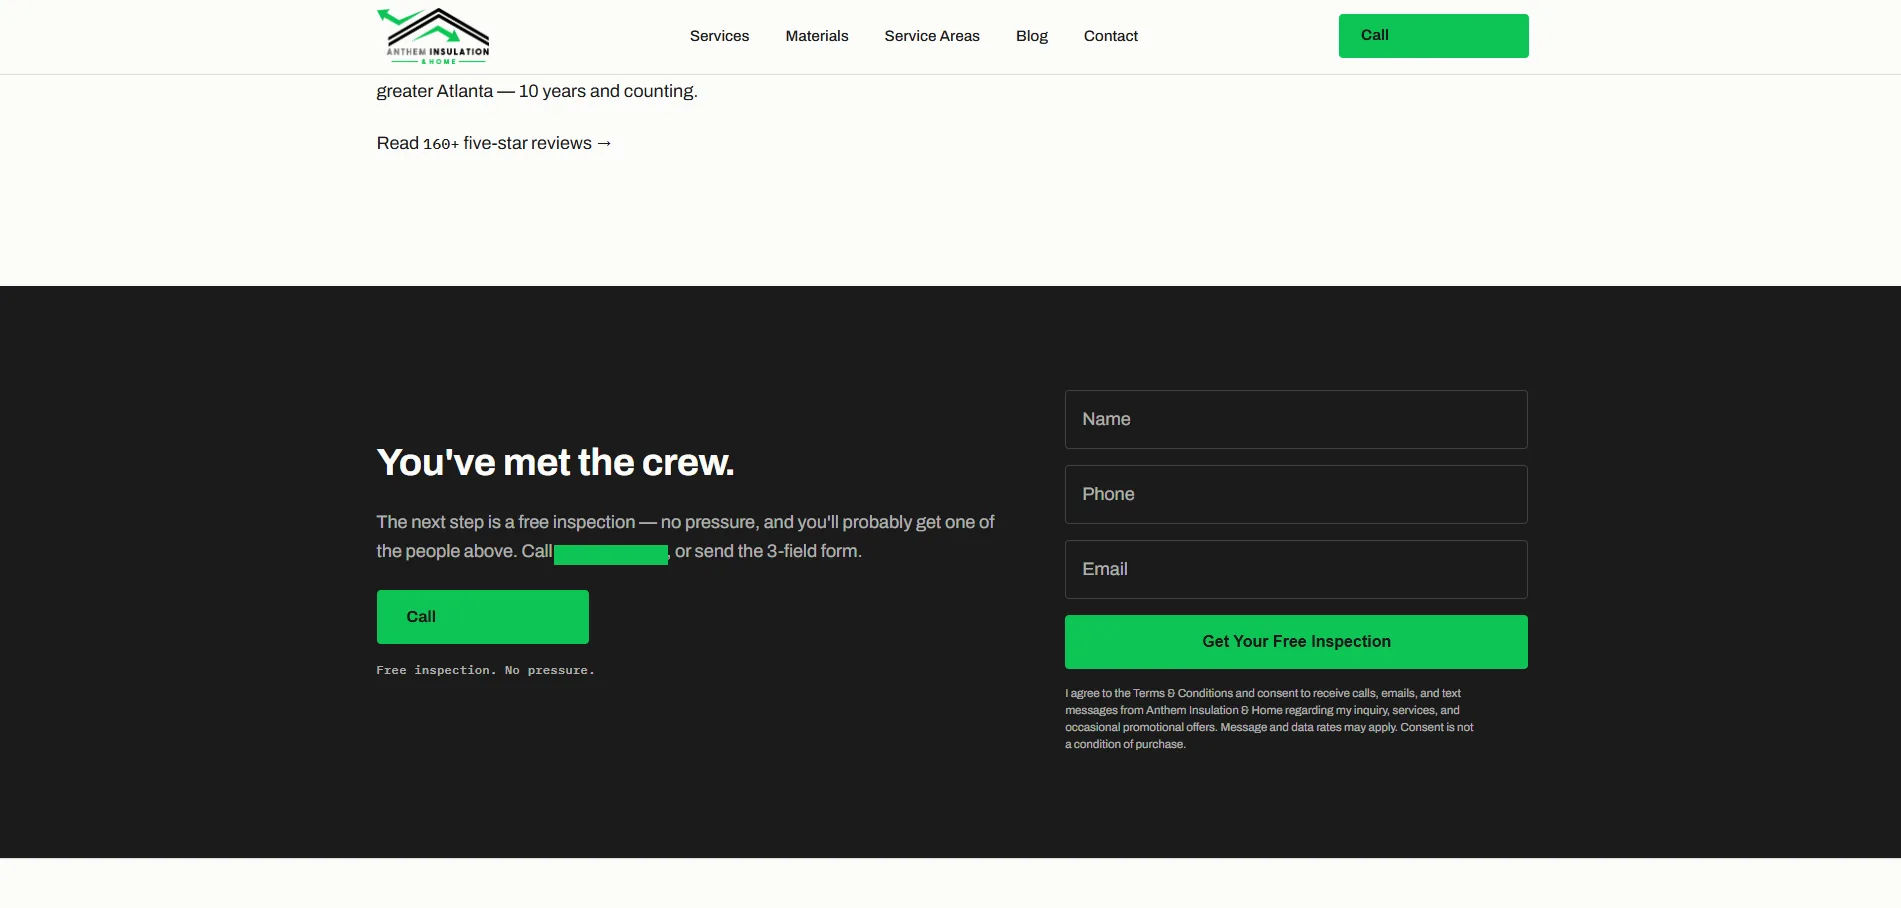Click the Anthem Insulation logo

coord(433,36)
